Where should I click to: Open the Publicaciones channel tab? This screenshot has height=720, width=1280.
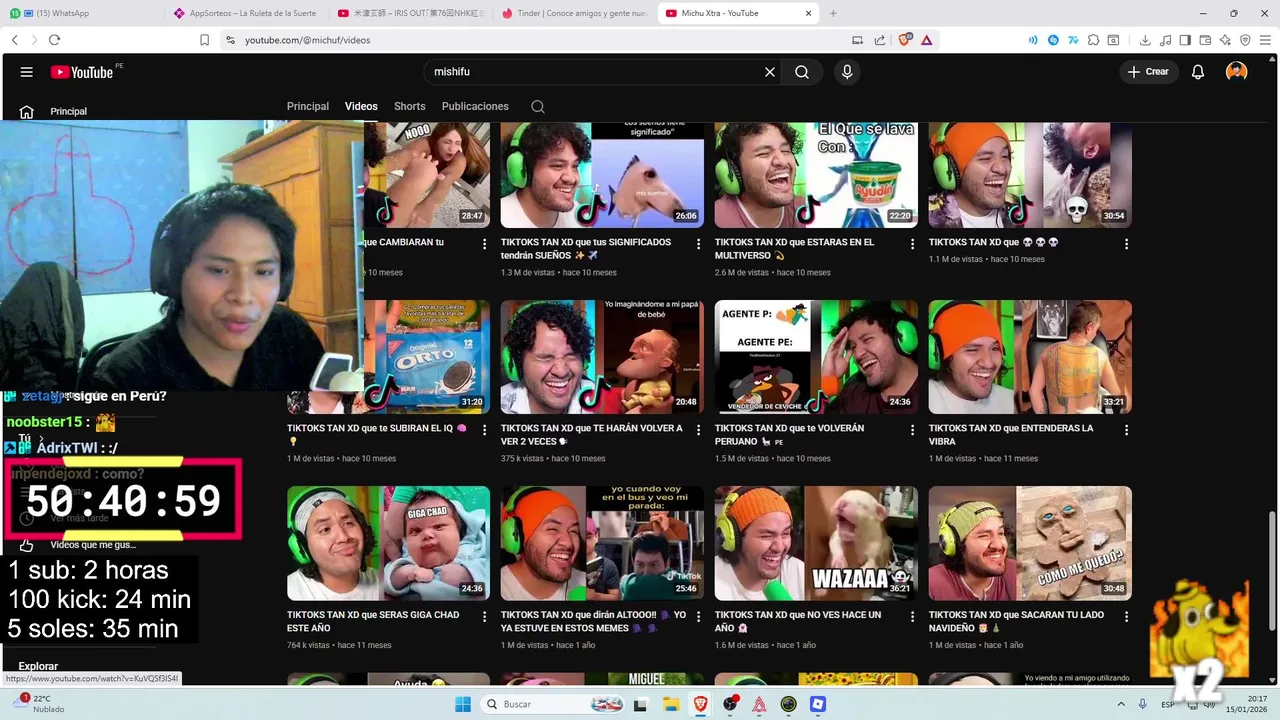pyautogui.click(x=475, y=106)
